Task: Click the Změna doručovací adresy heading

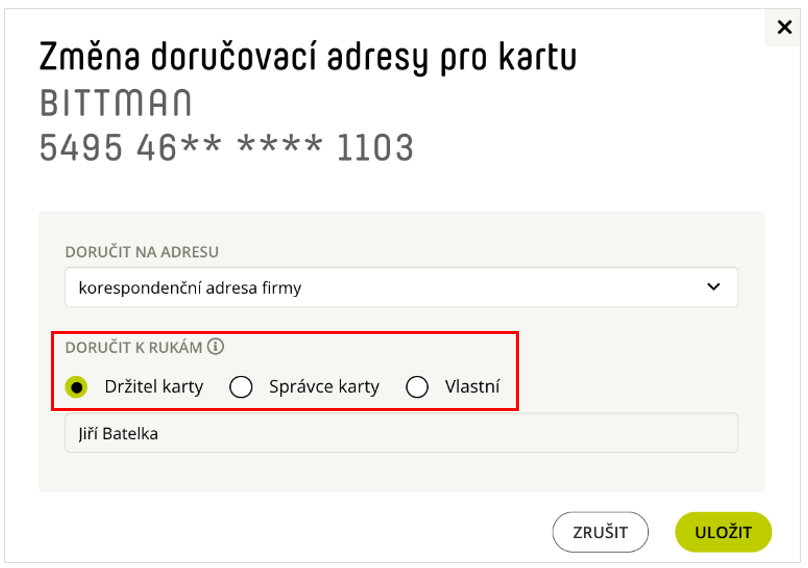Action: pyautogui.click(x=308, y=58)
